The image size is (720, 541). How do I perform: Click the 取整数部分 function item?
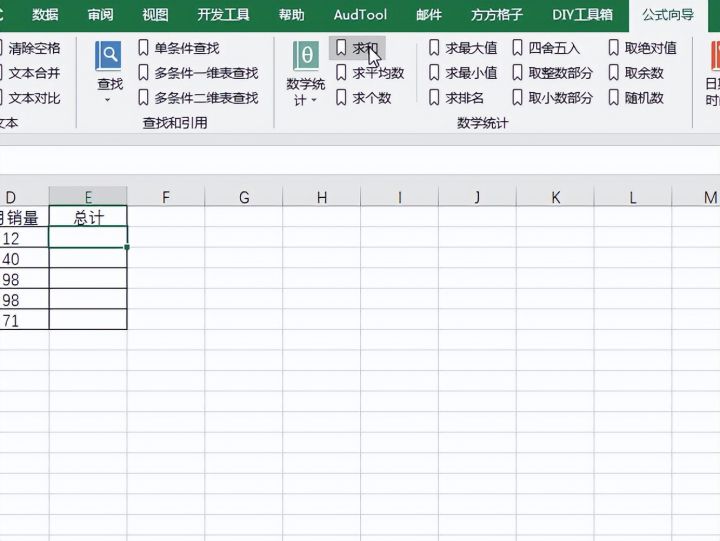click(553, 73)
